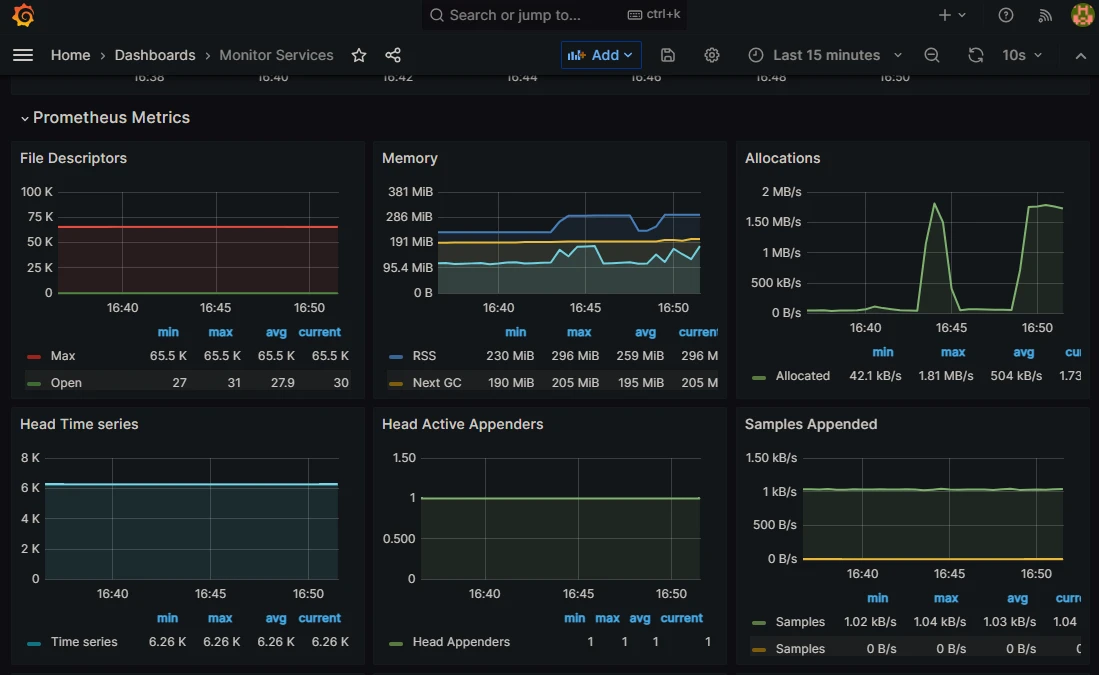Open the Add dropdown menu

601,55
